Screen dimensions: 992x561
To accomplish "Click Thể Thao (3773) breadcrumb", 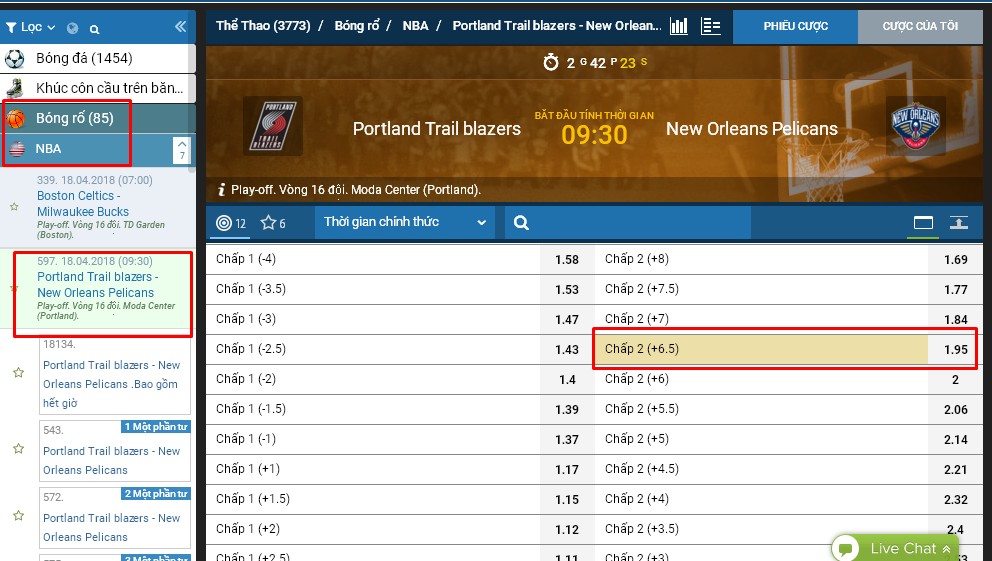I will [x=263, y=26].
